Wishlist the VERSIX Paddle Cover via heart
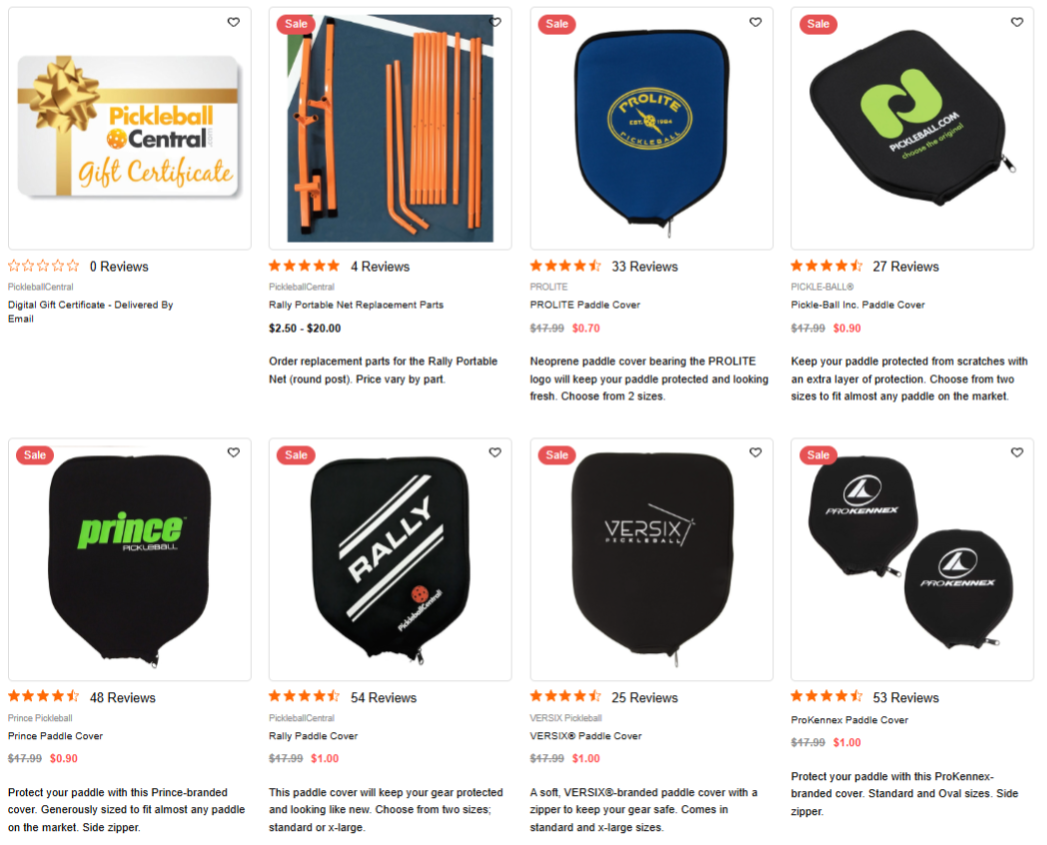The image size is (1047, 845). click(756, 452)
